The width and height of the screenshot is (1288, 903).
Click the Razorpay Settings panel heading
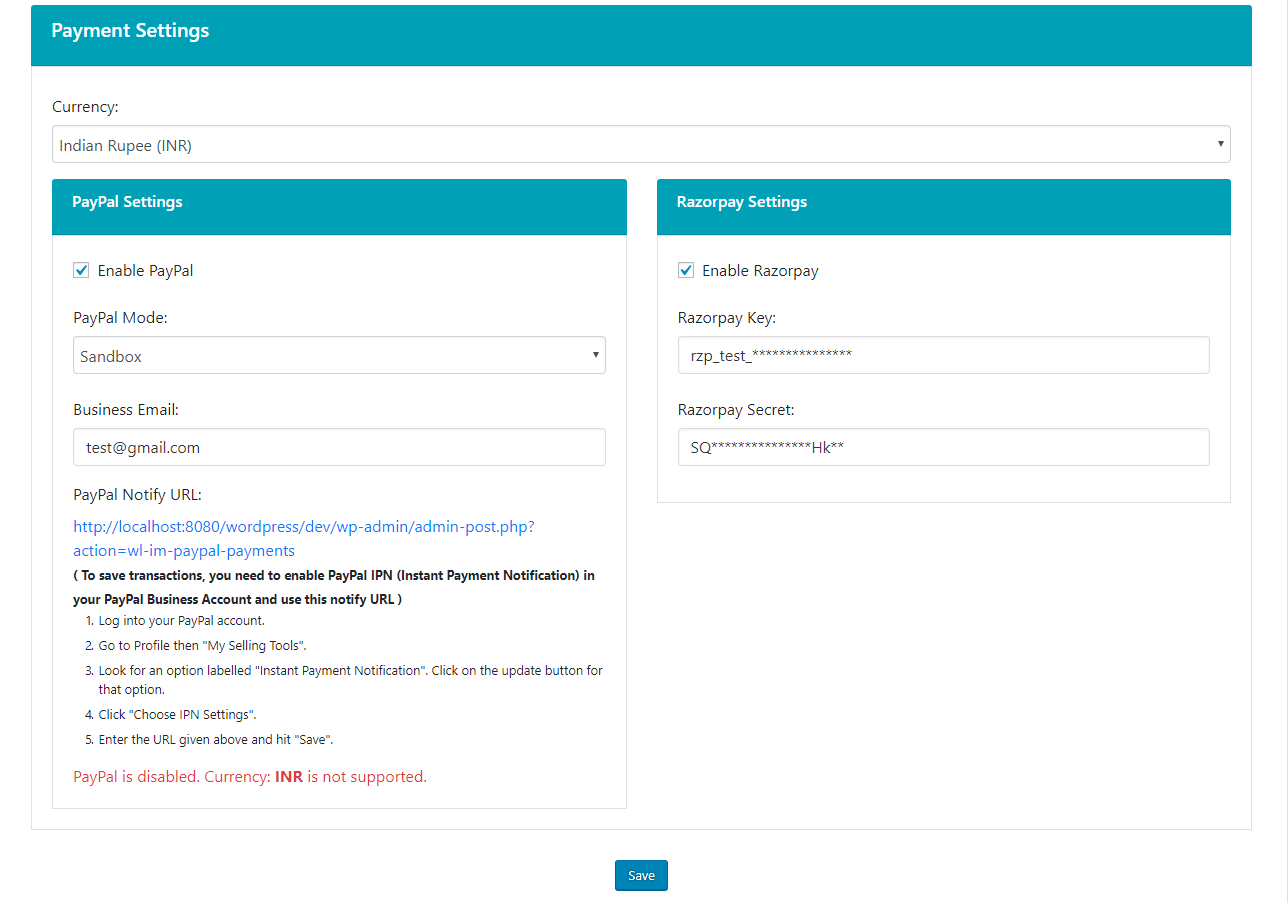[x=742, y=202]
